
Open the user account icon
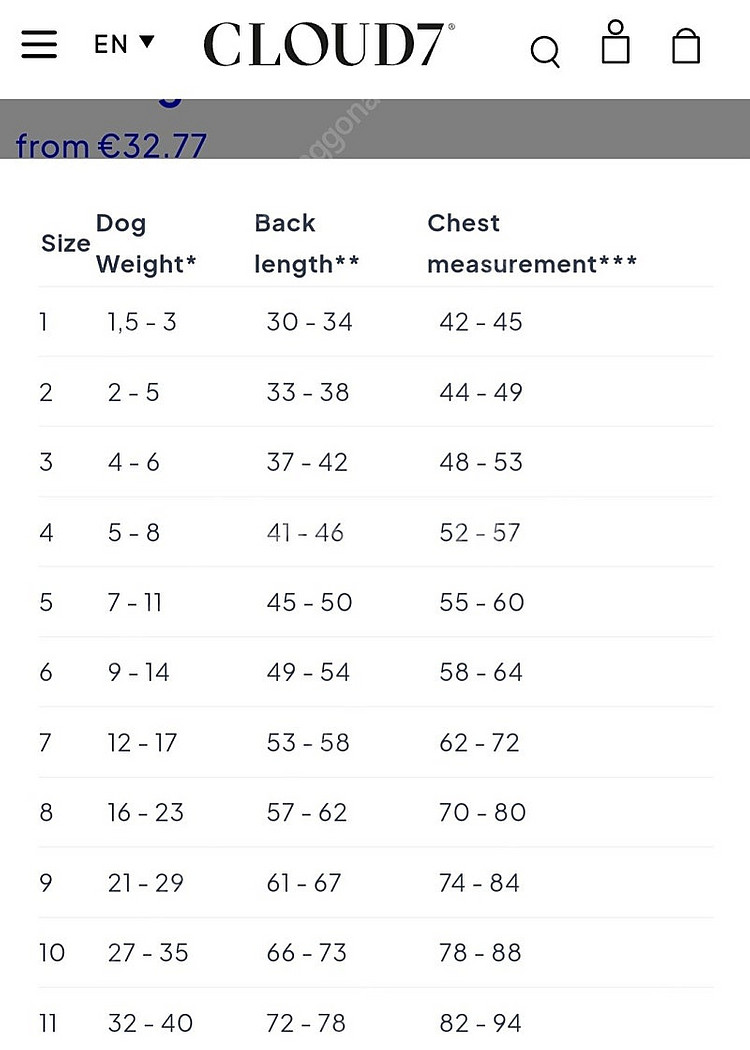tap(615, 42)
